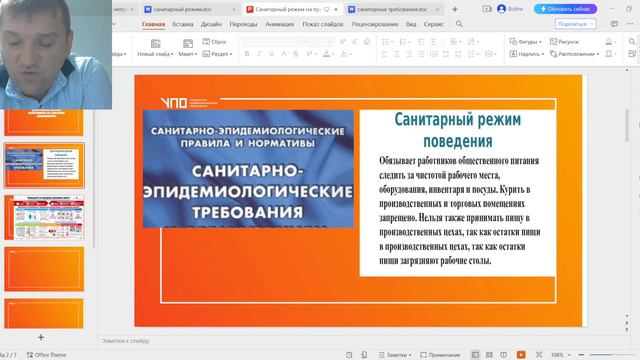Click the increase font size icon
Screen dimensions: 640x360
342,42
